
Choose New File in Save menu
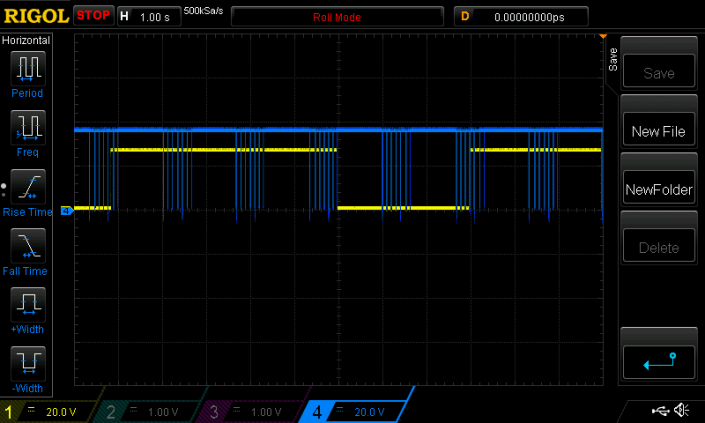(x=659, y=129)
